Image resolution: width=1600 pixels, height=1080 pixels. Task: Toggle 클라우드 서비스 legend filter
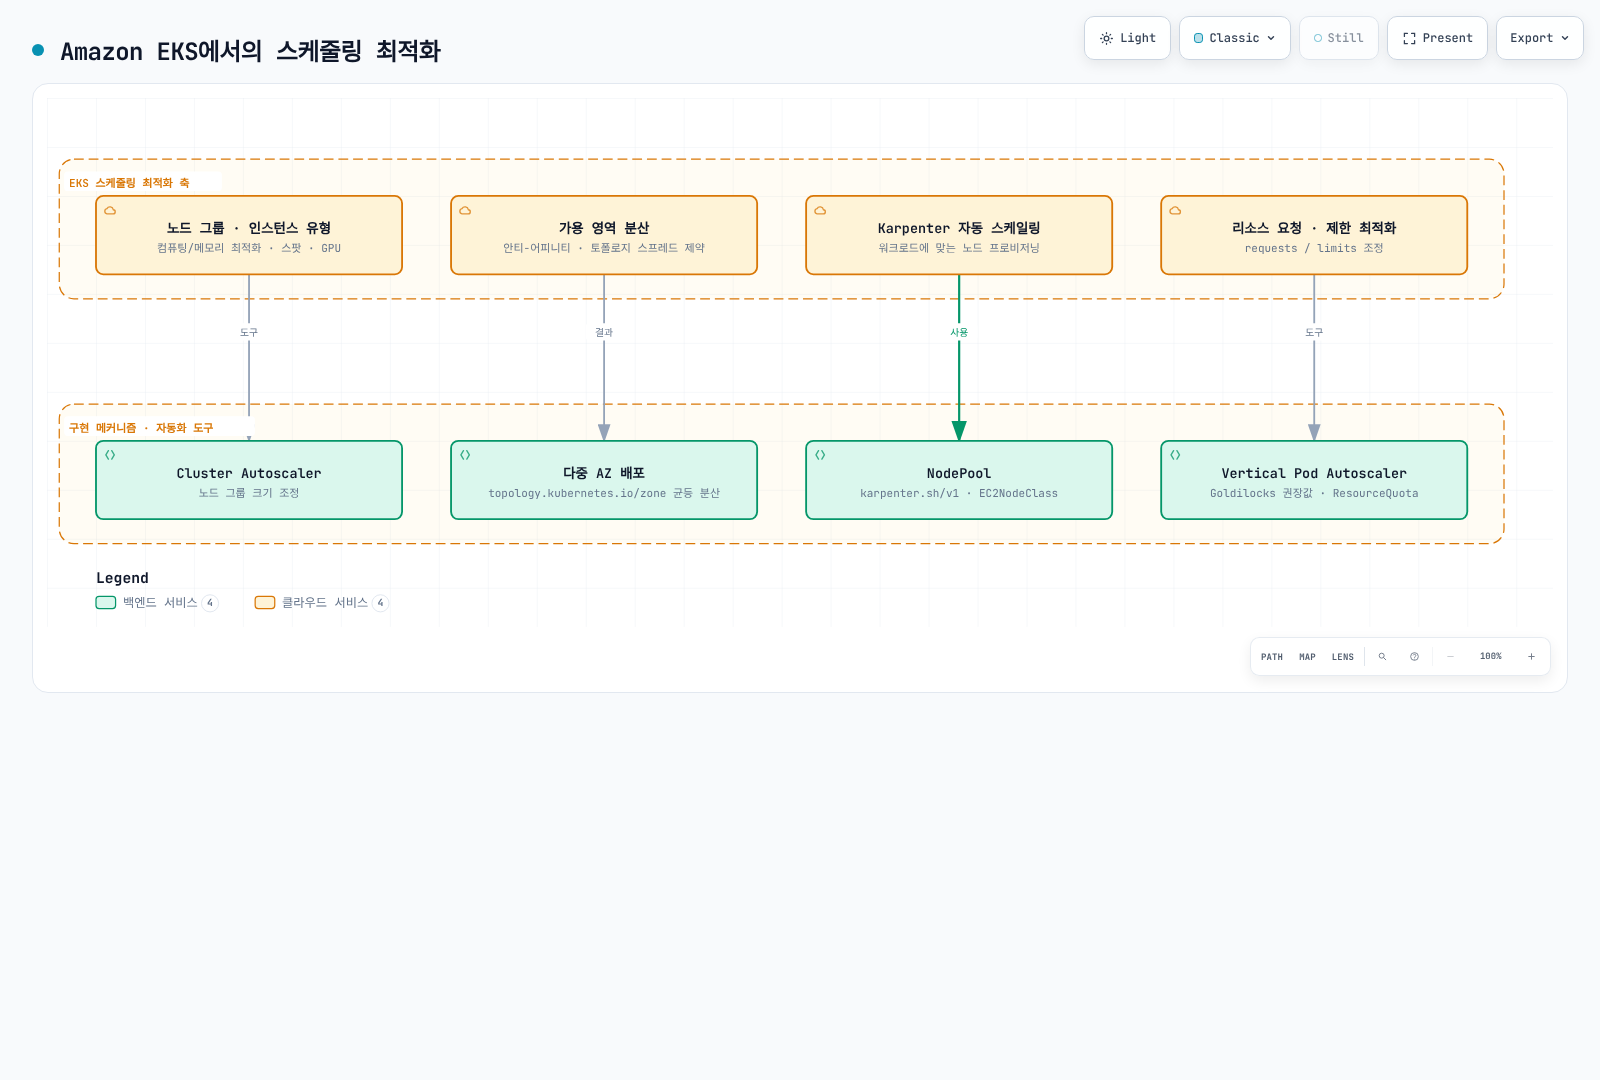tap(322, 603)
